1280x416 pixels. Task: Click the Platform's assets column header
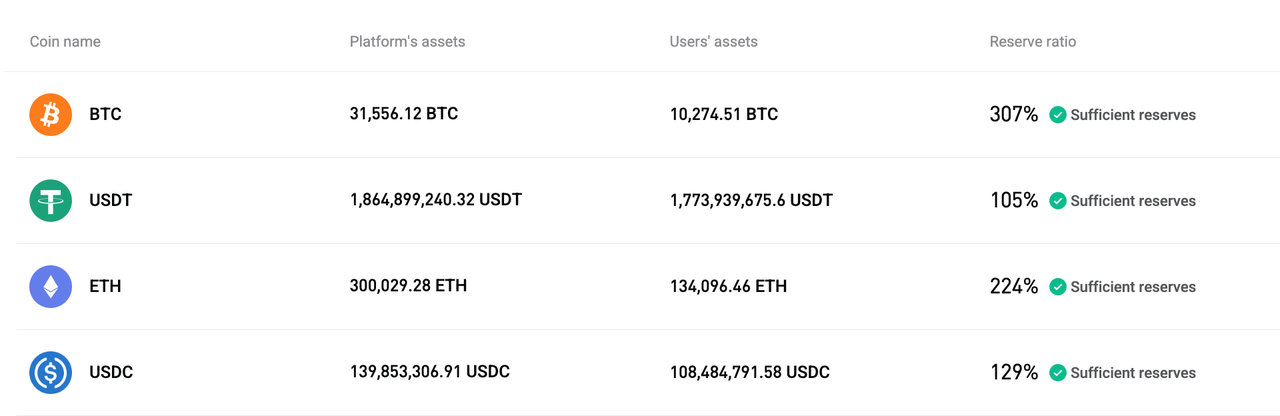407,42
